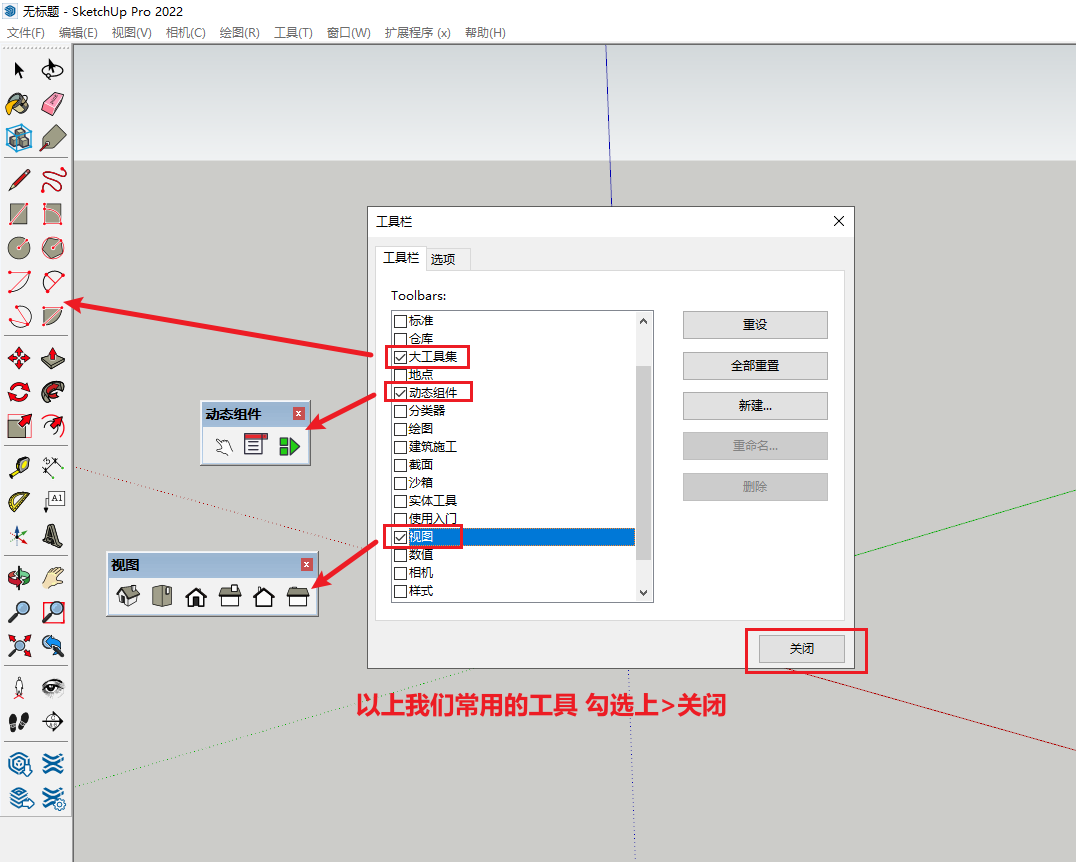1076x862 pixels.
Task: Toggle the 动态组件 checkbox
Action: [x=400, y=393]
